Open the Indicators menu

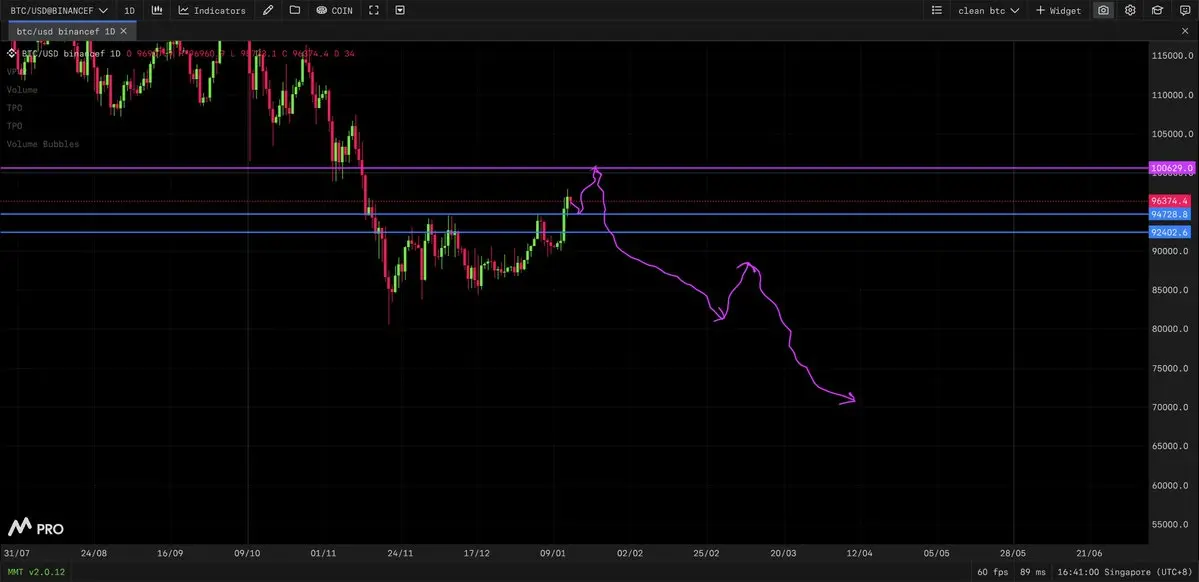pyautogui.click(x=212, y=11)
